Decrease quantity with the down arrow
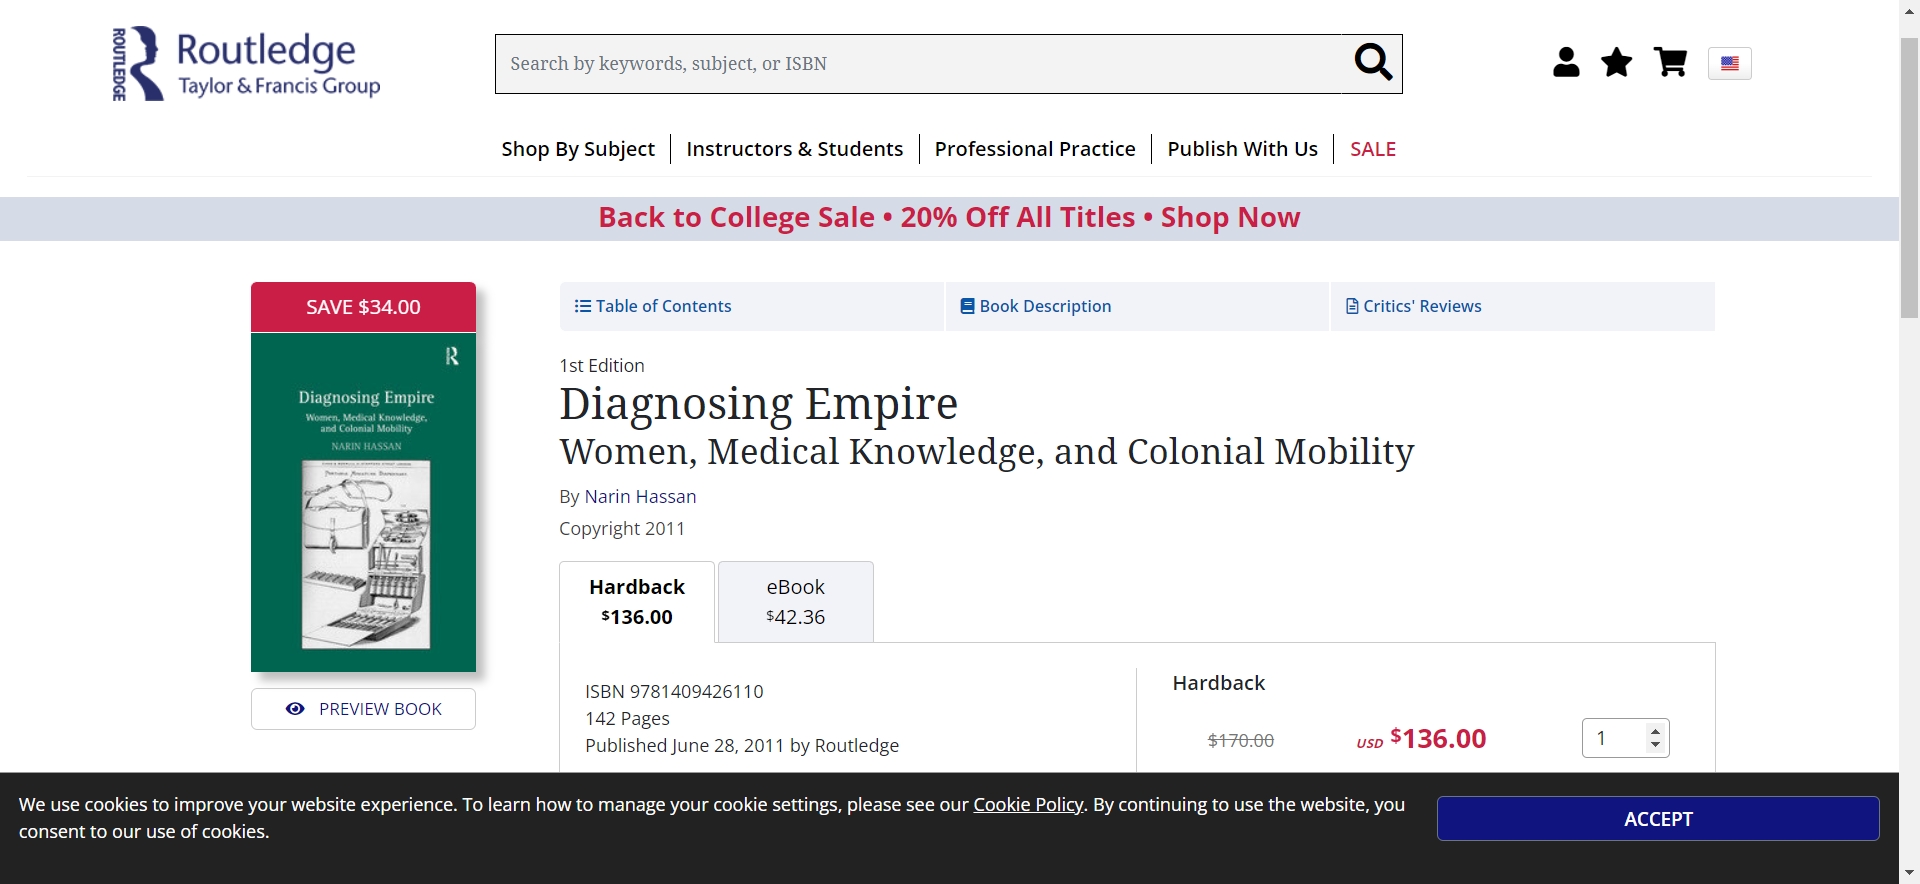1920x884 pixels. coord(1656,746)
